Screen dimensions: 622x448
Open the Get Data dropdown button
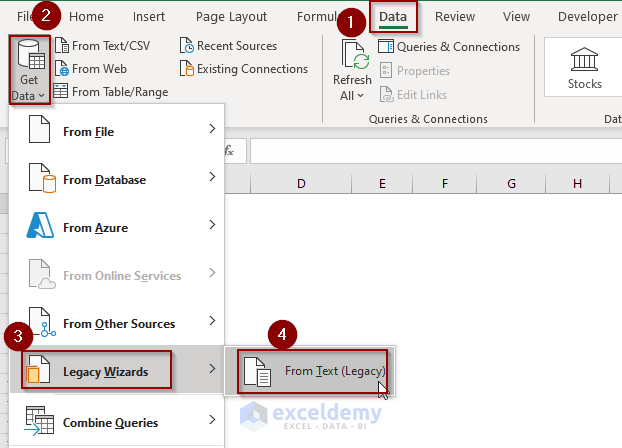(29, 70)
